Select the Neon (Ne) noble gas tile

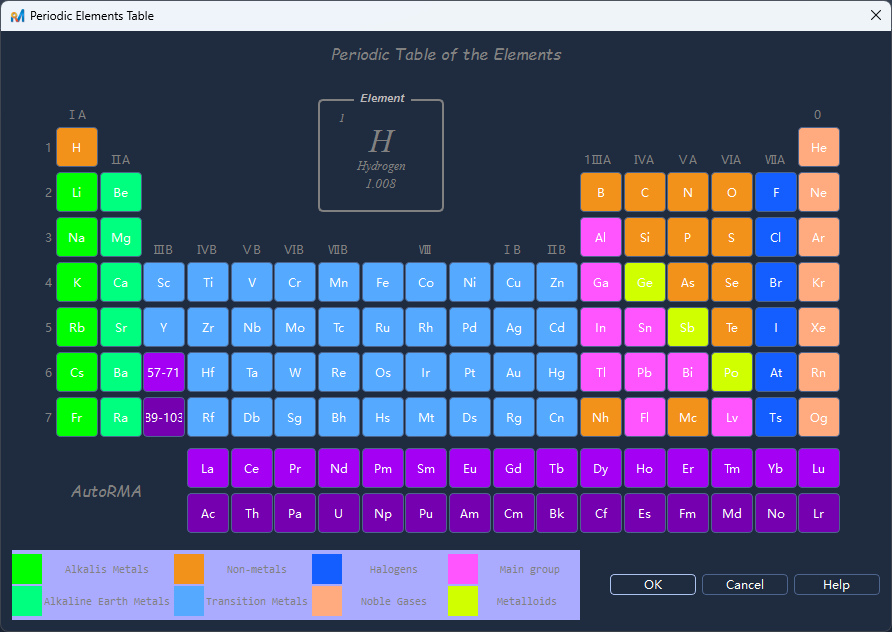tap(819, 192)
